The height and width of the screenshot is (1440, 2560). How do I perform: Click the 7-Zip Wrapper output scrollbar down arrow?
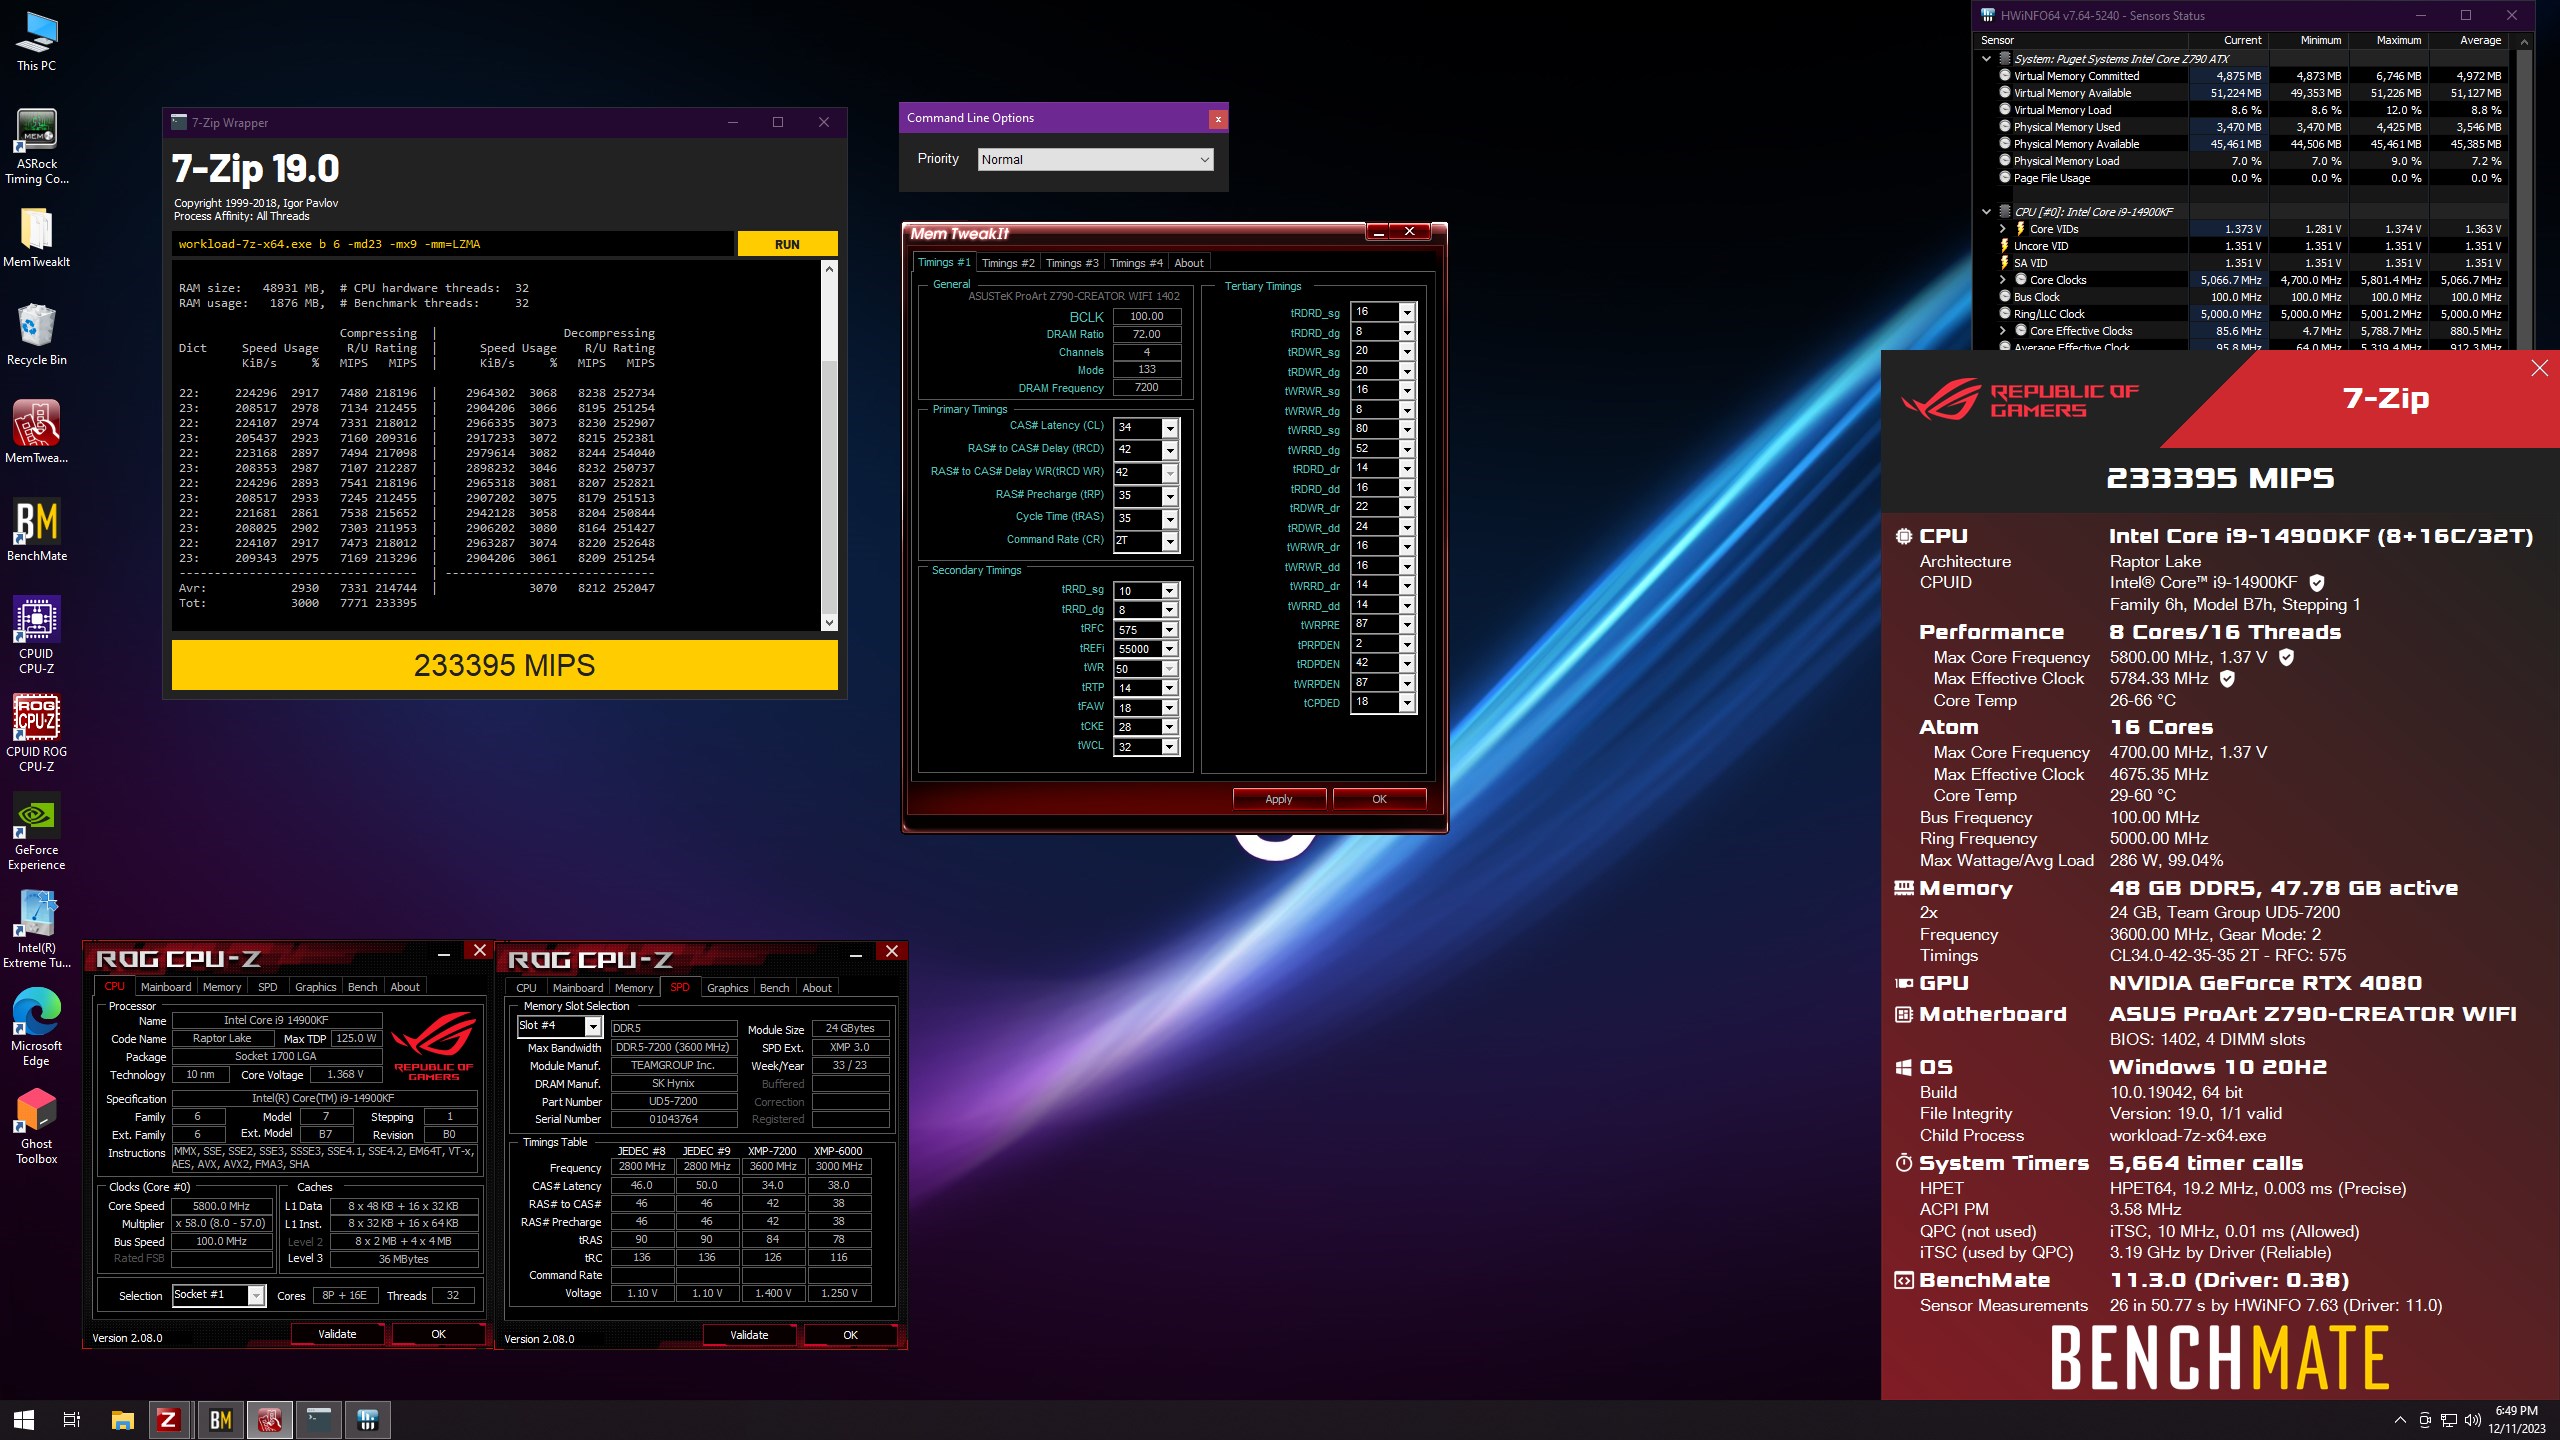(x=829, y=622)
